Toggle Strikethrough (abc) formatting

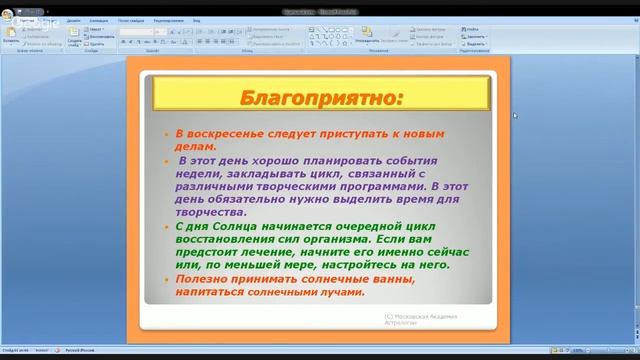point(147,42)
